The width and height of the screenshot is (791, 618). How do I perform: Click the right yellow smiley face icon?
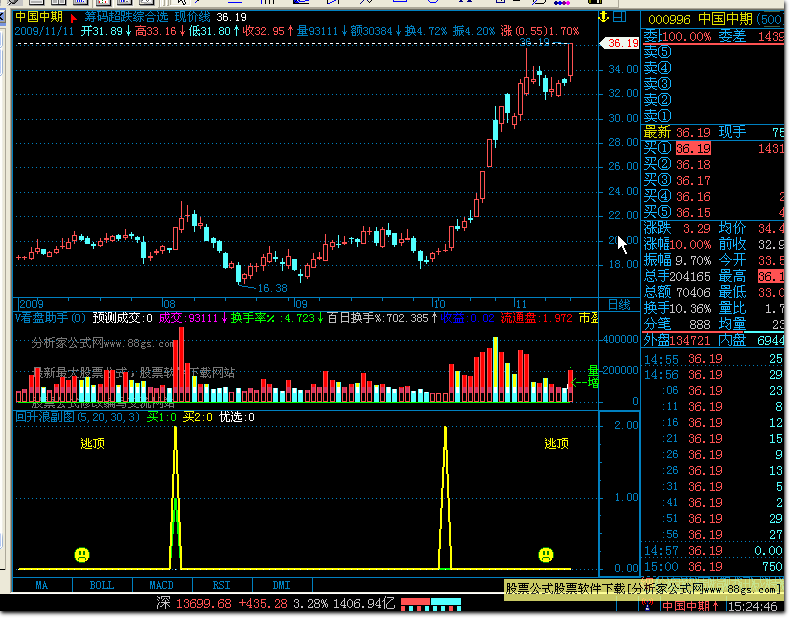545,554
